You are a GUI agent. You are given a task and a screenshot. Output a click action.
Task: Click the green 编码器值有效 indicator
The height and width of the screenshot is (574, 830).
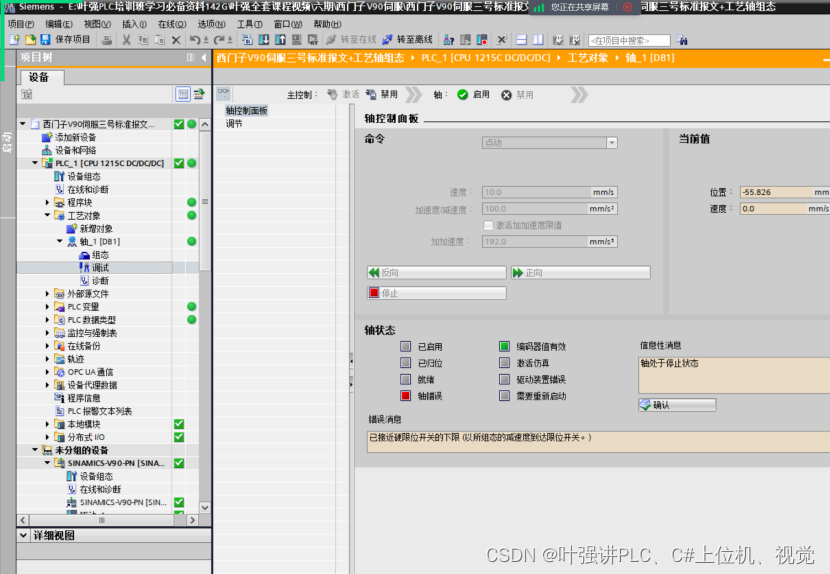(x=504, y=346)
